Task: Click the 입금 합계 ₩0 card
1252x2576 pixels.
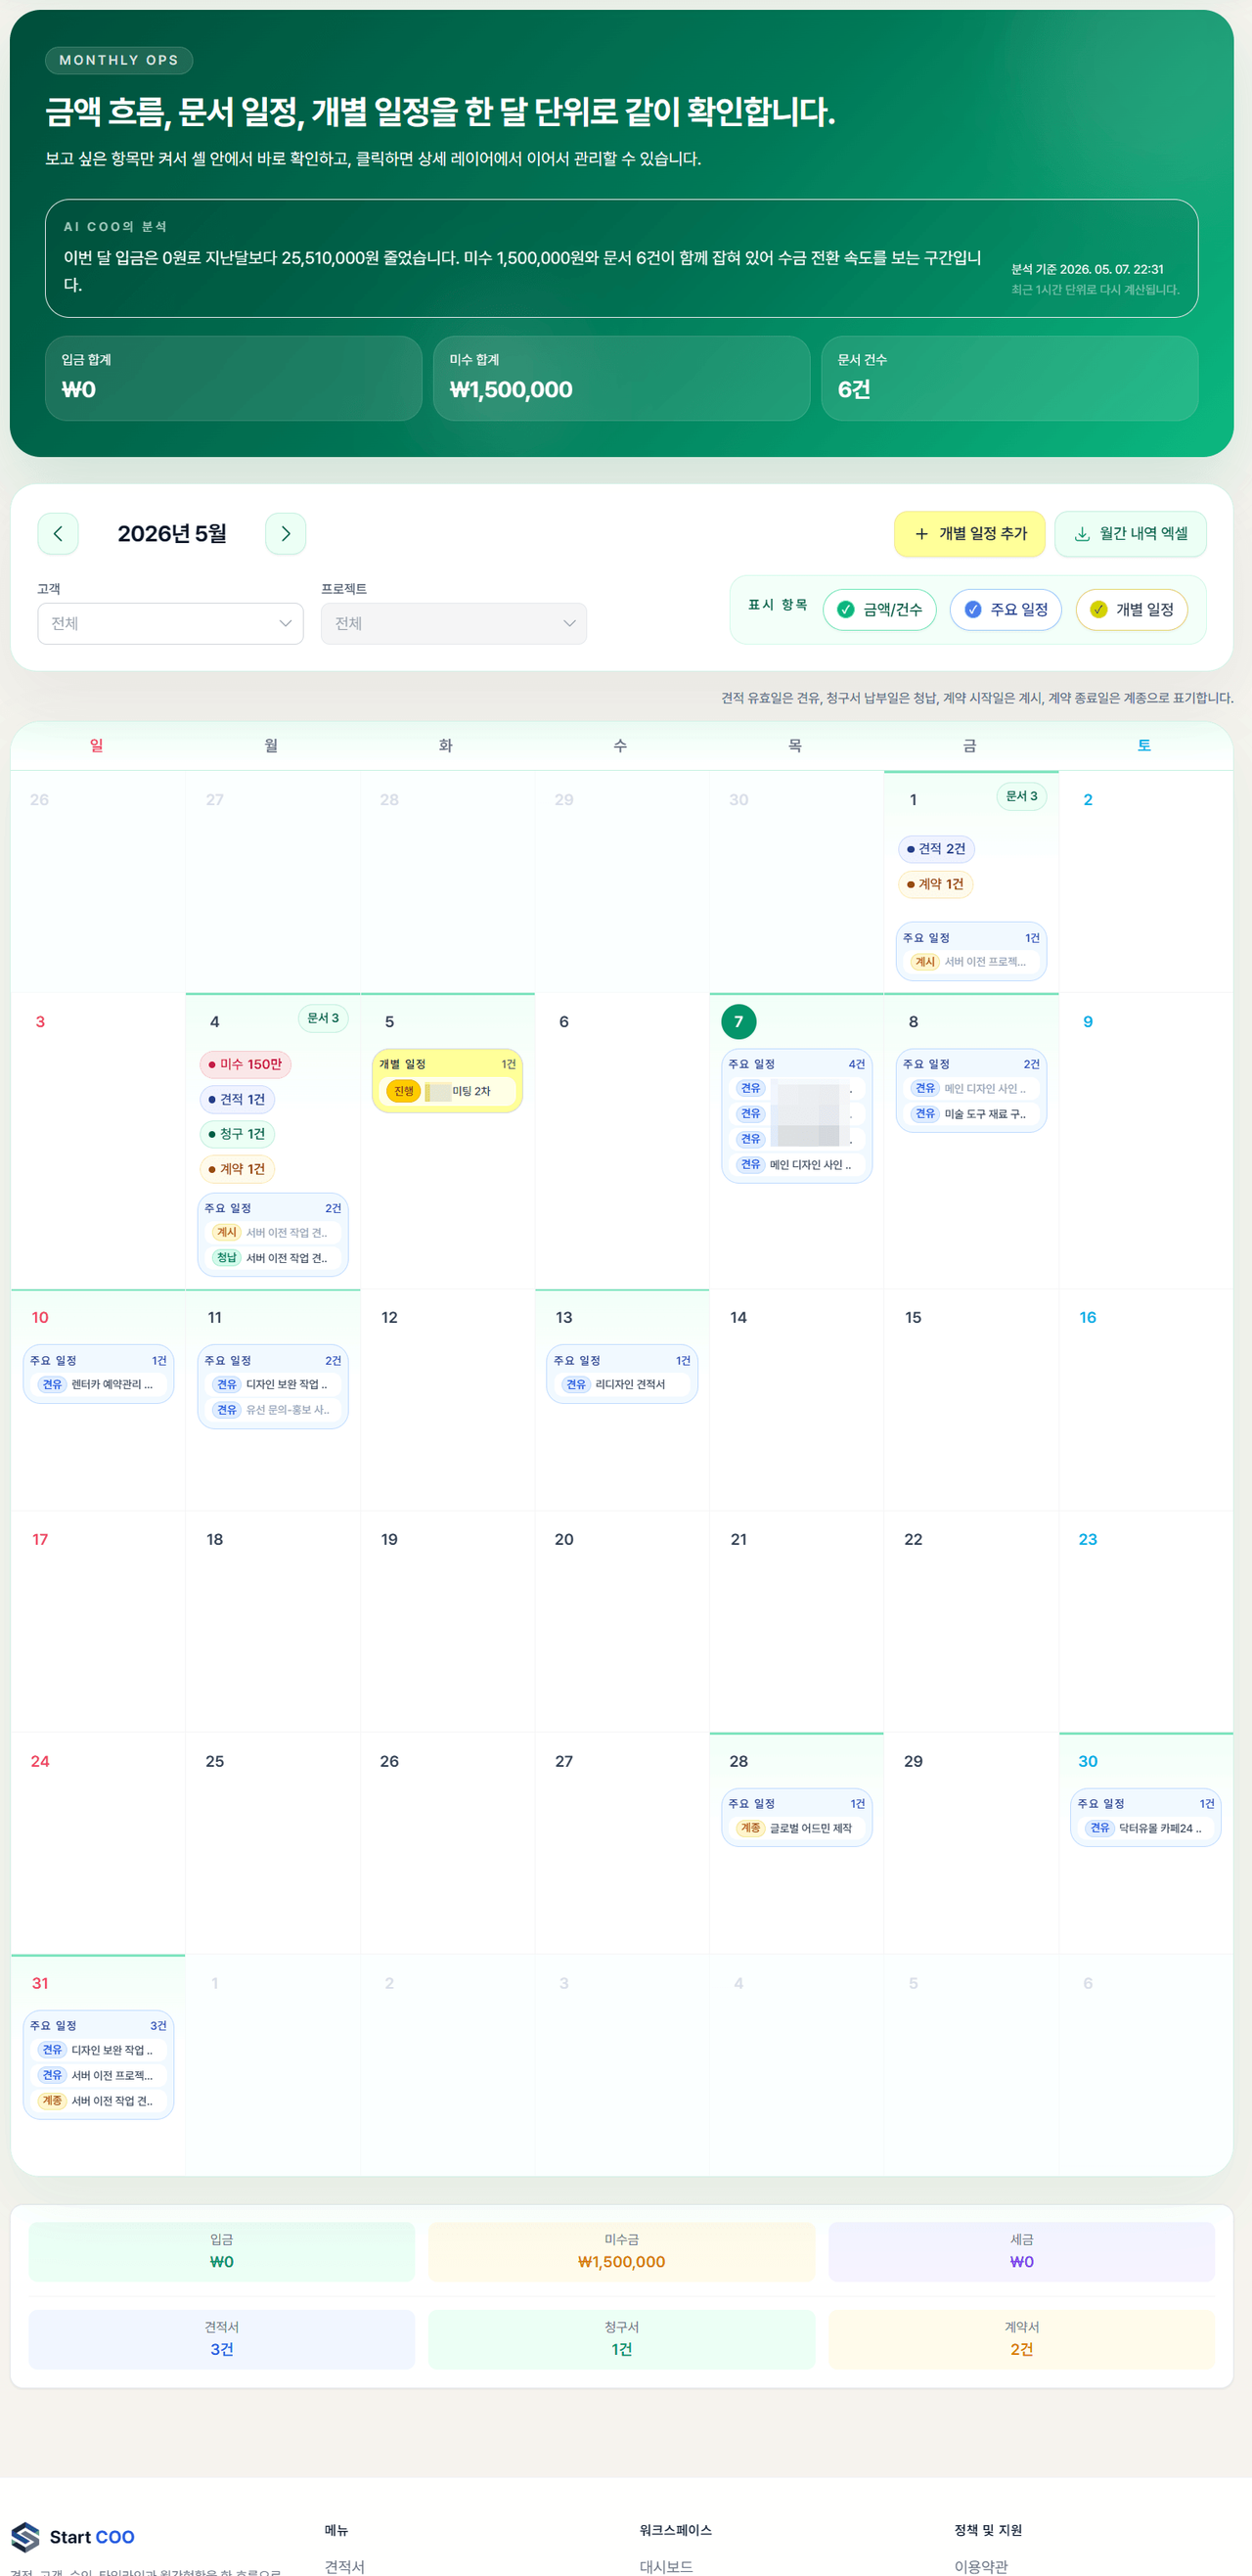Action: pos(233,379)
